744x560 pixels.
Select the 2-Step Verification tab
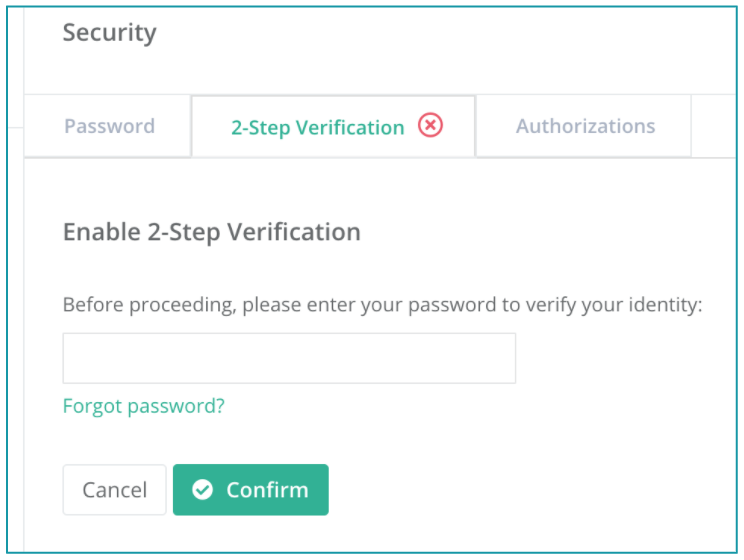[x=333, y=126]
